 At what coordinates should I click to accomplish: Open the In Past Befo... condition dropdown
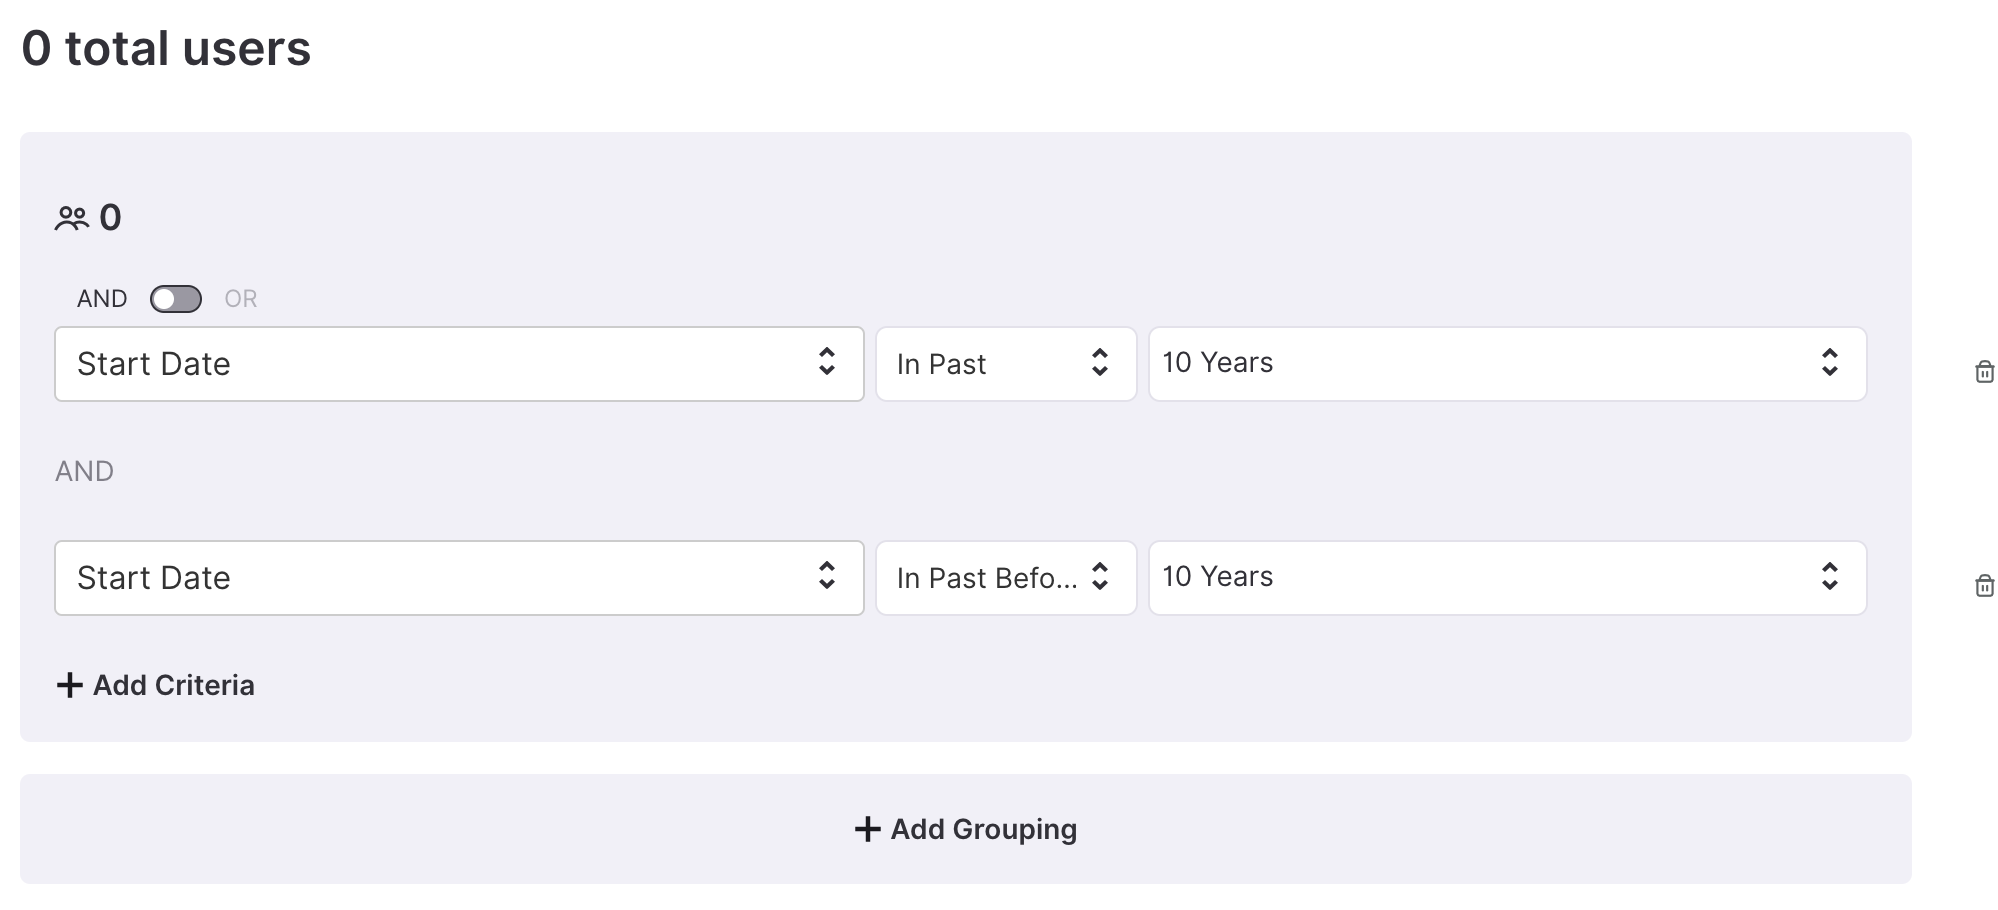tap(1006, 578)
